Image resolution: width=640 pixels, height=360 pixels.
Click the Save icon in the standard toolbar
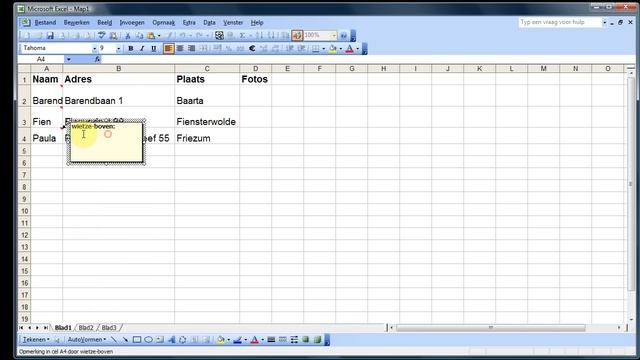pos(50,36)
